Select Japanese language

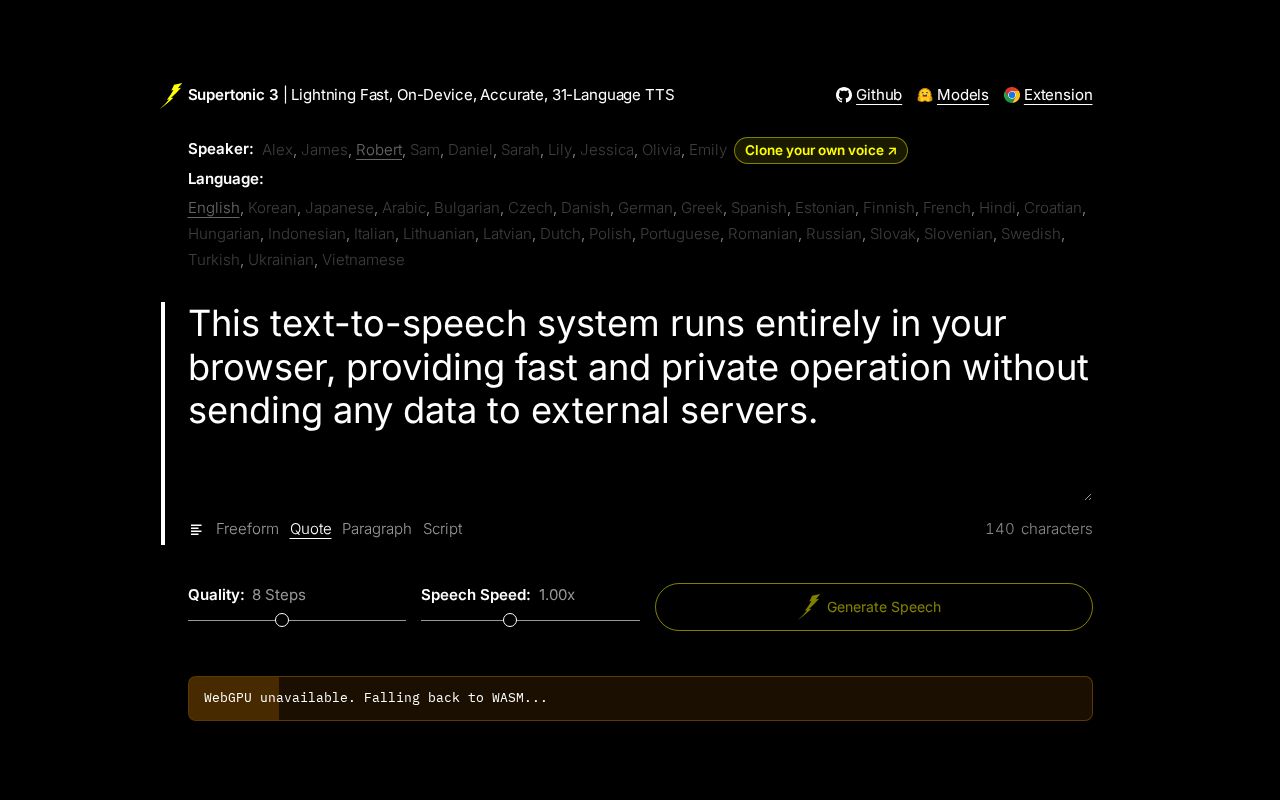339,208
